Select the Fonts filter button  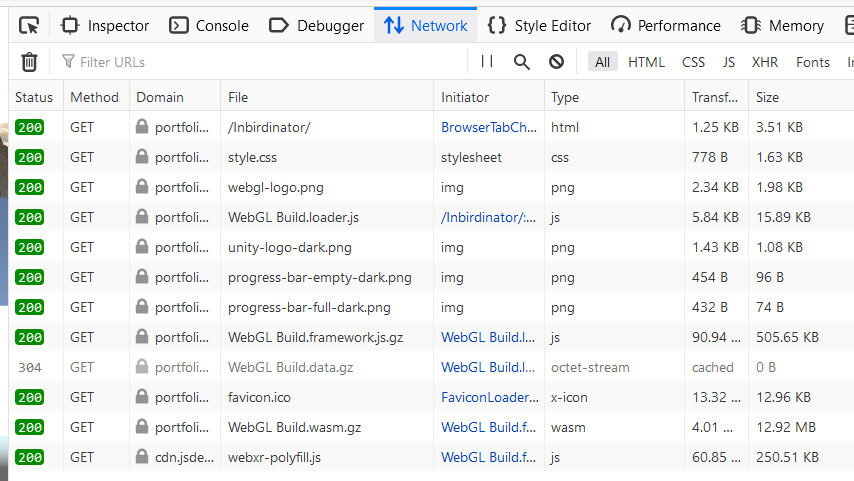pos(813,62)
